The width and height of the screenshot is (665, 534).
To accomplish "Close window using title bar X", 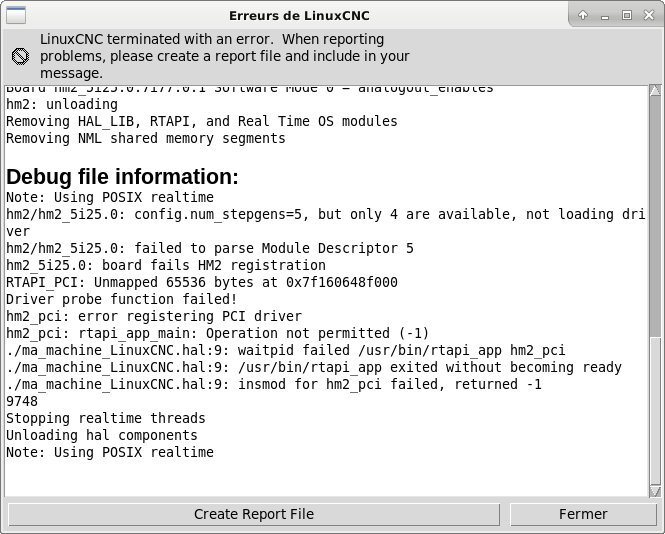I will 649,15.
